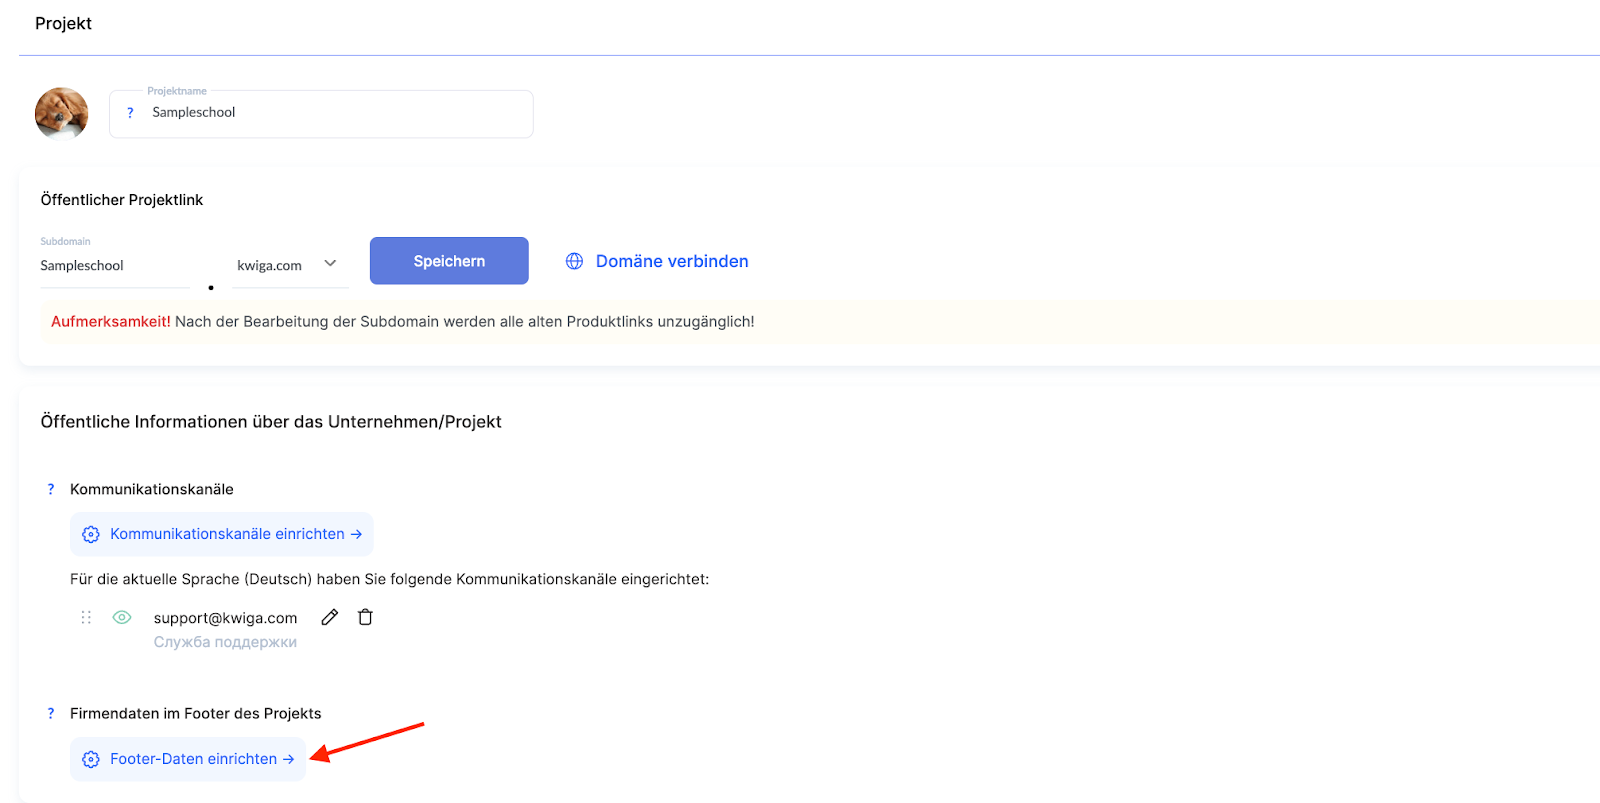Screen dimensions: 1600x803
Task: Click help icon next to Kommunikationskanäle
Action: (51, 489)
